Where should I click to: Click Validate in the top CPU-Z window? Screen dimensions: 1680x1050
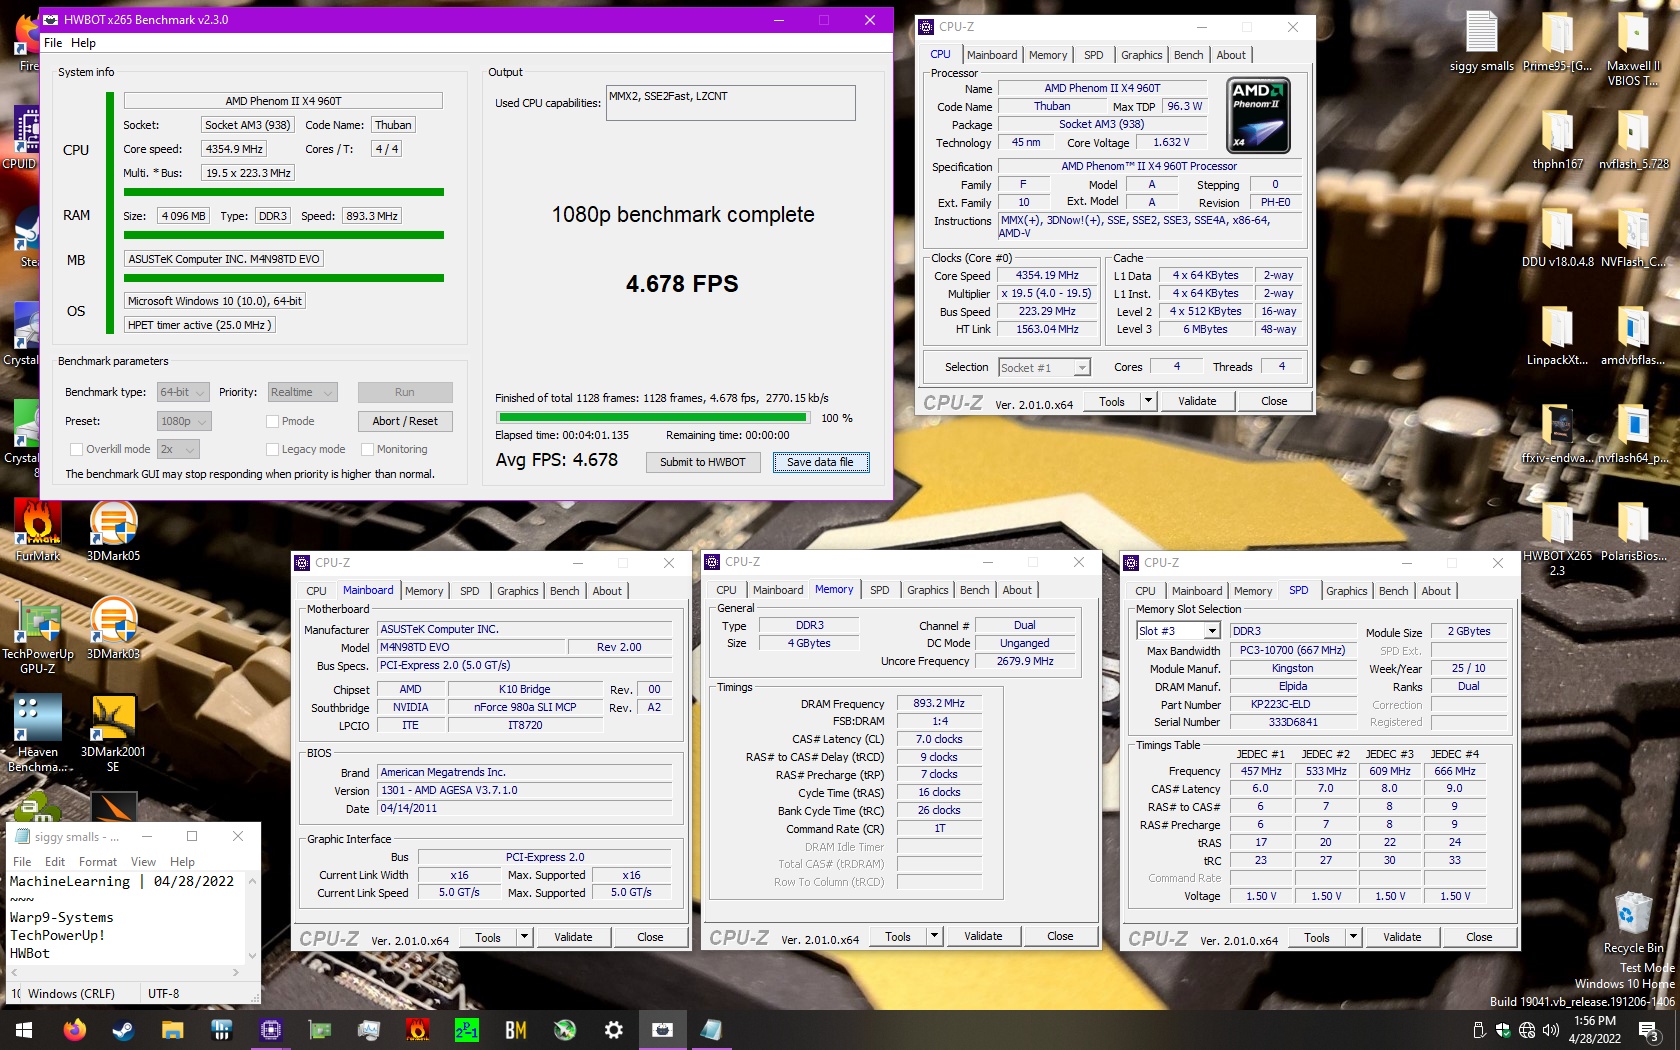(x=1196, y=401)
